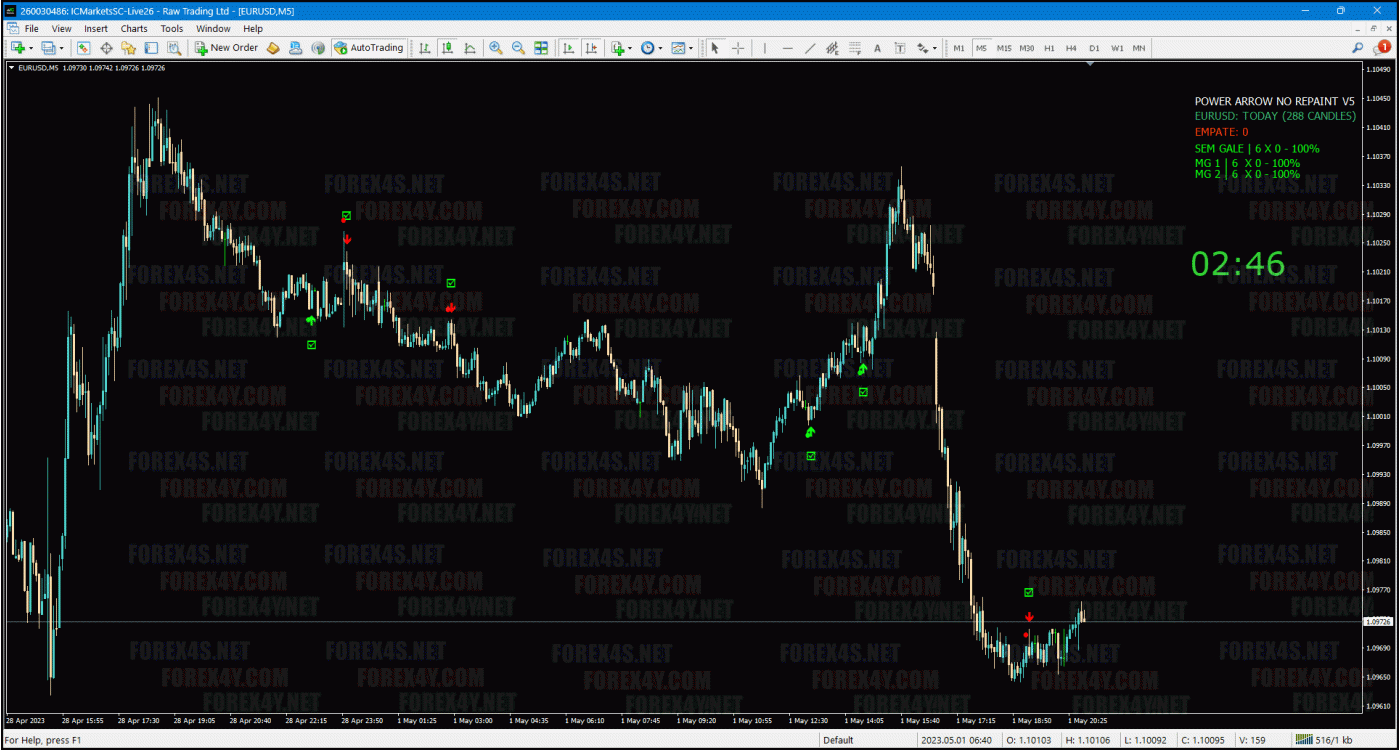Draw a trendline with the diagonal line tool
This screenshot has height=750, width=1400.
[810, 48]
